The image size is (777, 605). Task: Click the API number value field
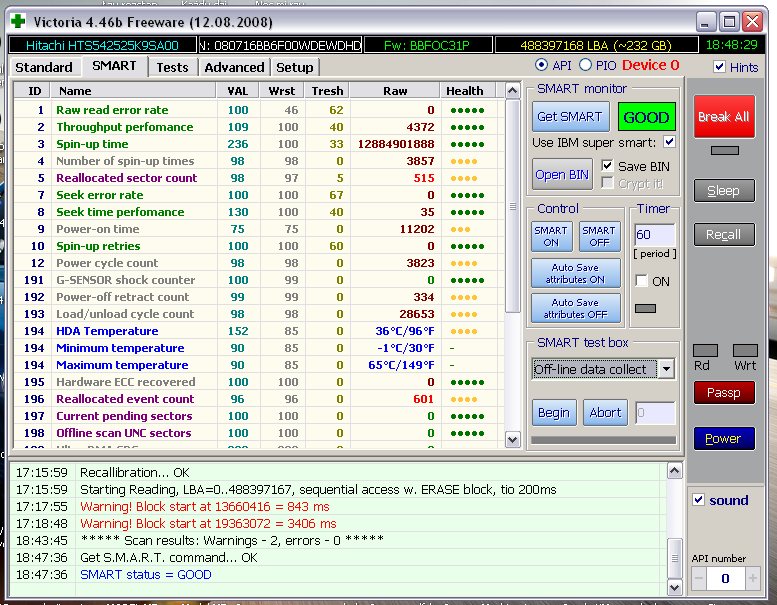[x=725, y=578]
